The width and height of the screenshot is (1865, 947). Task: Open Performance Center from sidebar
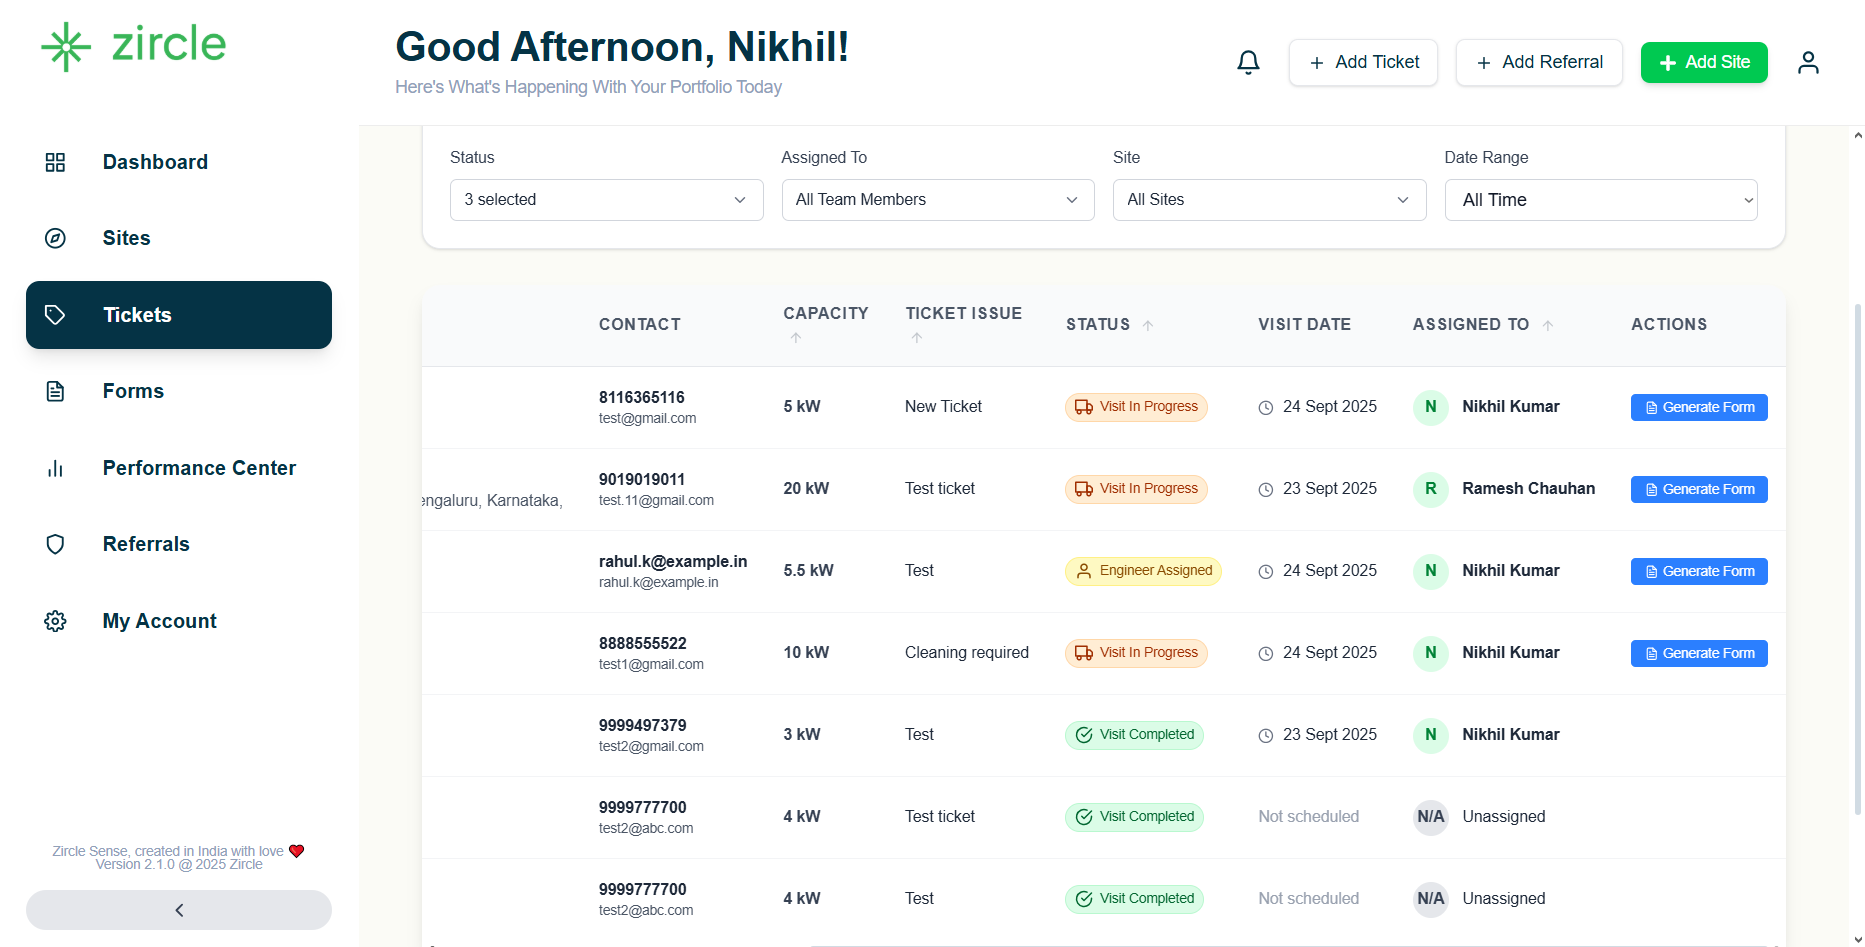(x=199, y=468)
